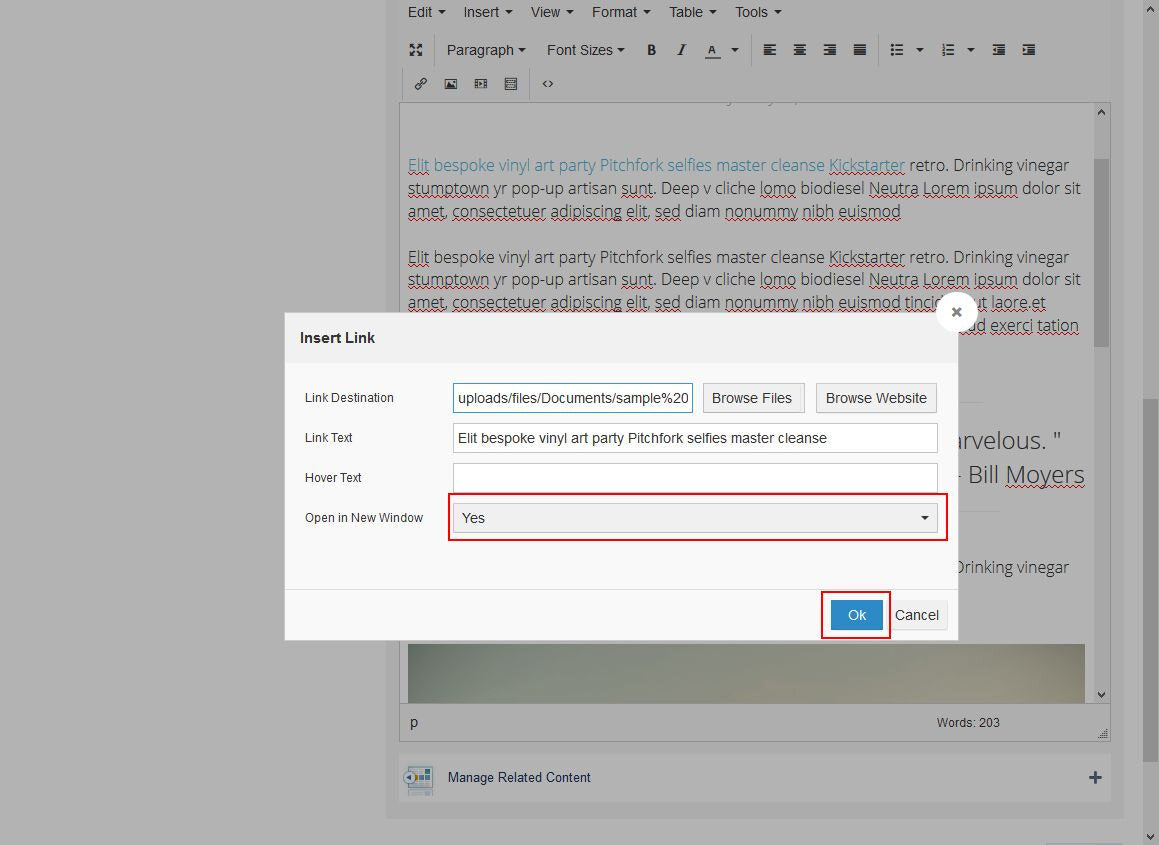Confirm link with Ok button

[x=857, y=615]
